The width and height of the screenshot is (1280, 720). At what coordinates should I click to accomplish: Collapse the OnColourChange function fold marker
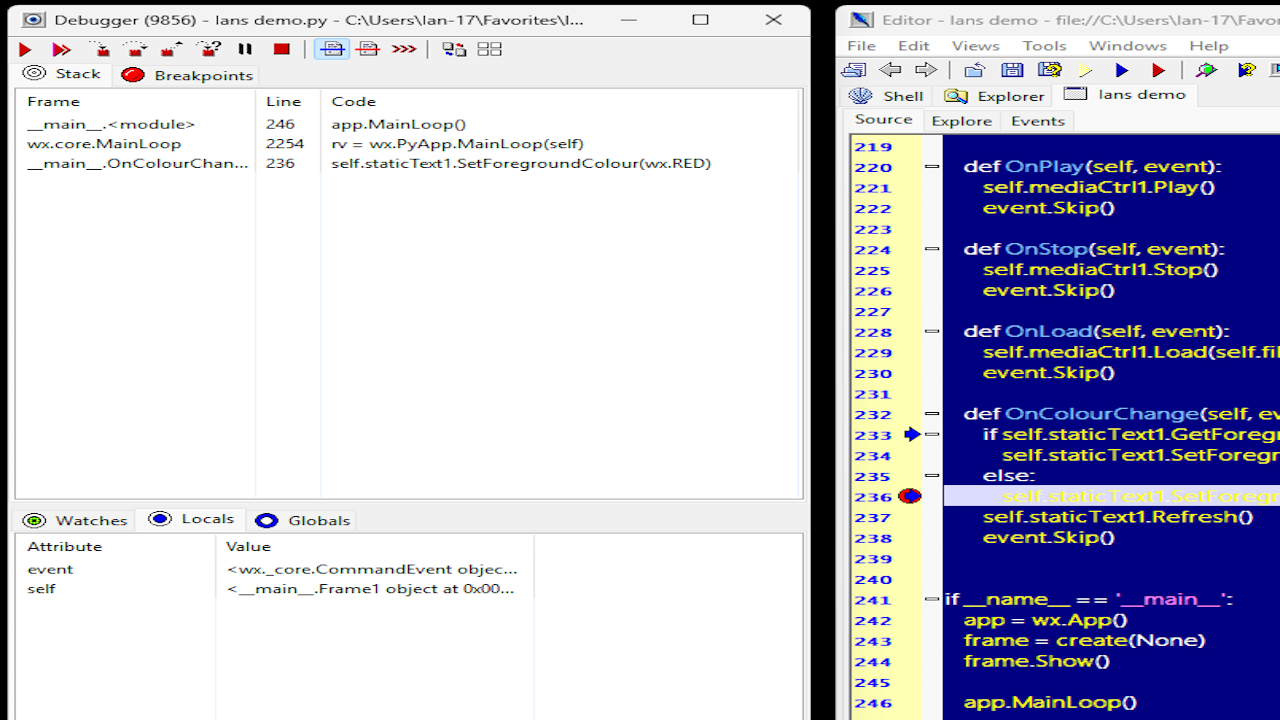pos(932,414)
